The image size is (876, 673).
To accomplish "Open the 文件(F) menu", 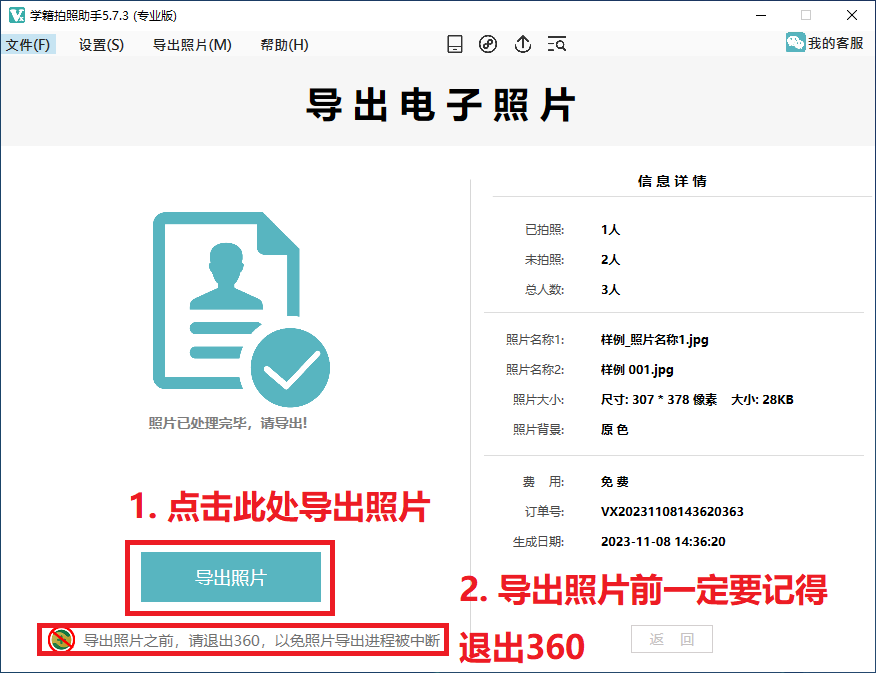I will click(x=28, y=45).
